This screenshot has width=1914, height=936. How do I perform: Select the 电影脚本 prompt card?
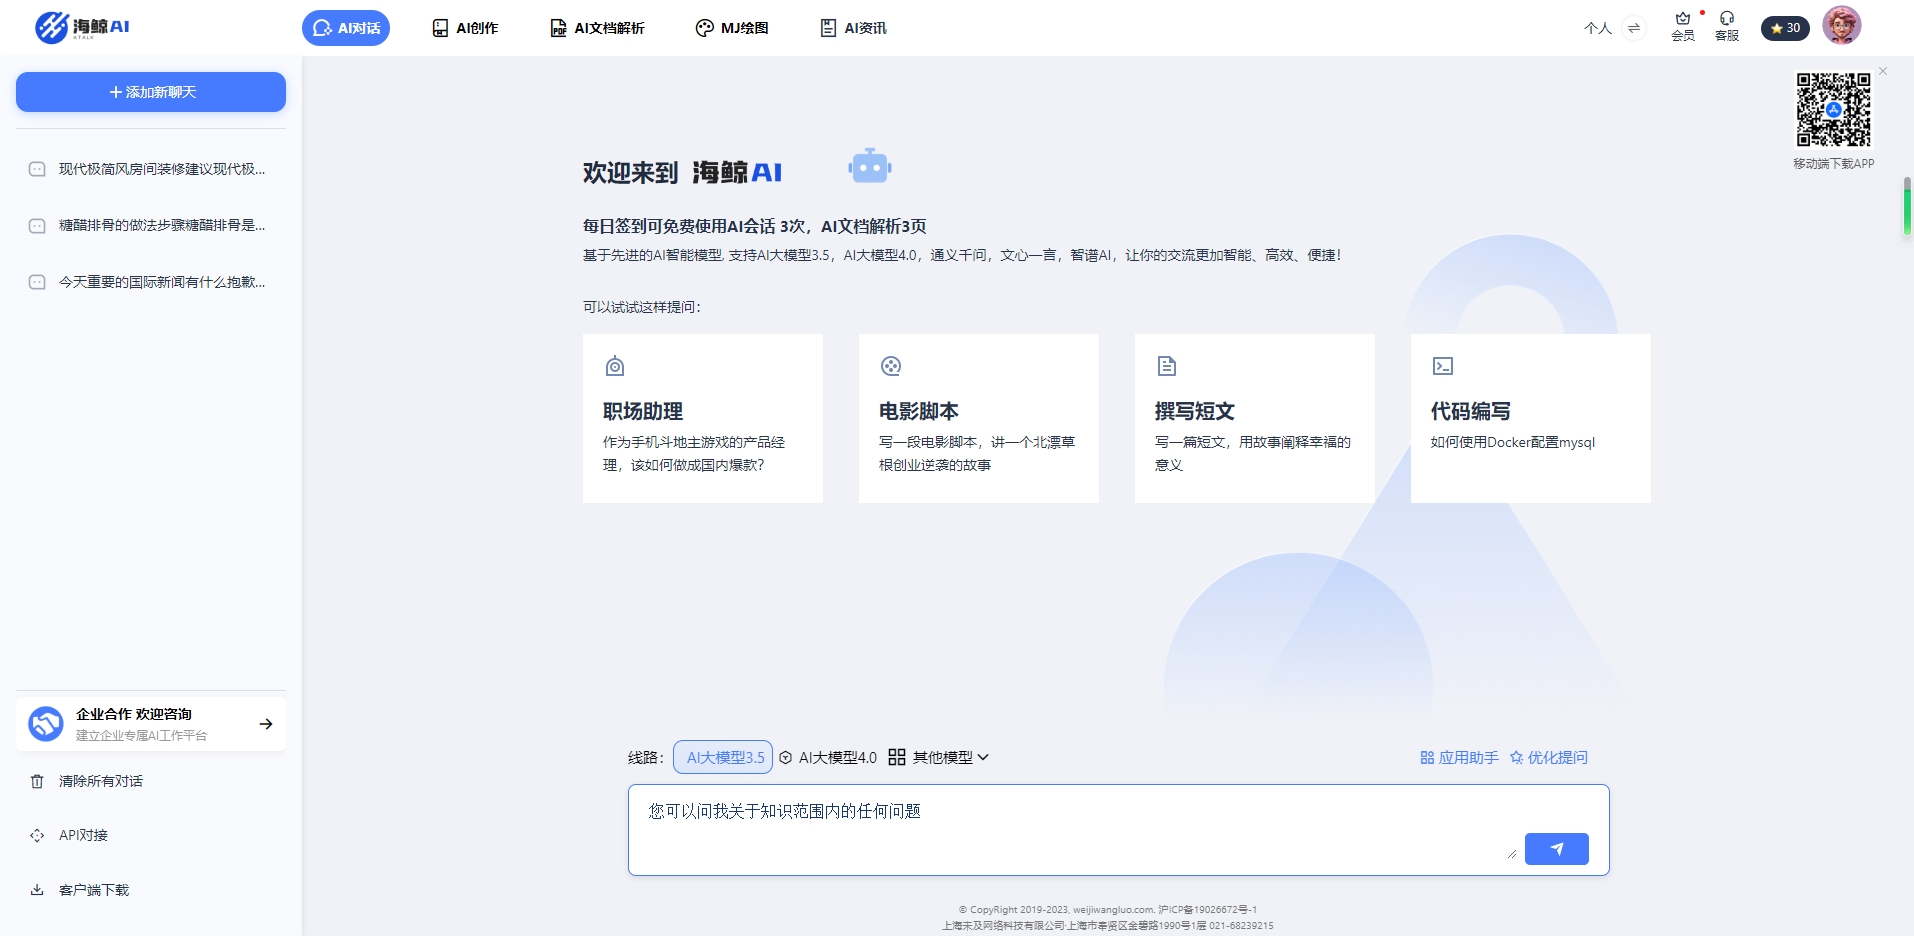pos(979,418)
